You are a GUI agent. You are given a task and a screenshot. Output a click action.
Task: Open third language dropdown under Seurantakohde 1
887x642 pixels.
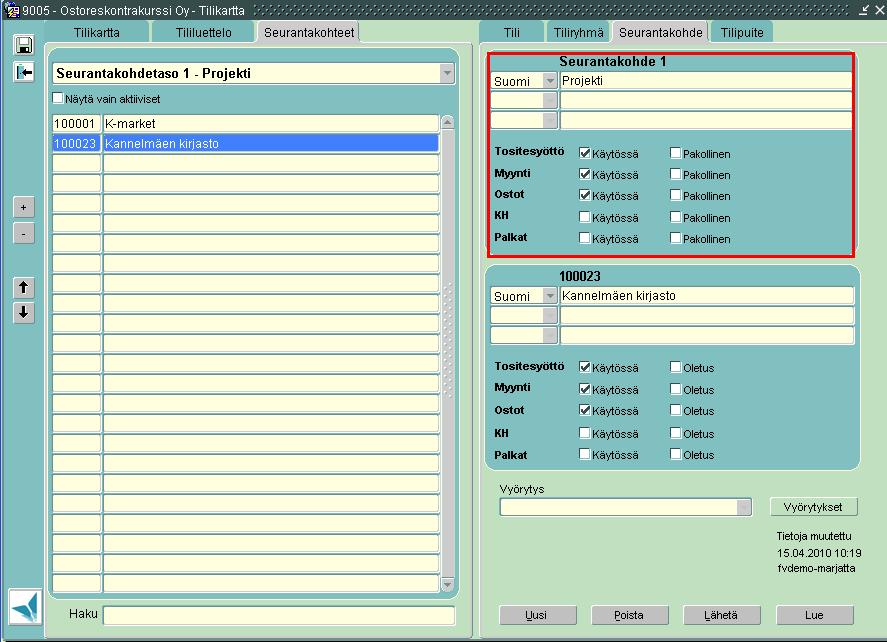[549, 120]
